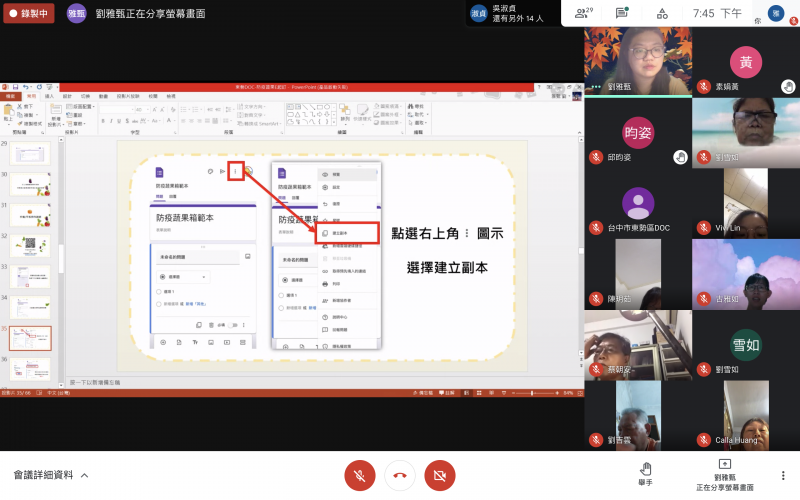Toggle Underline in PowerPoint font group
The image size is (800, 500).
click(x=119, y=121)
